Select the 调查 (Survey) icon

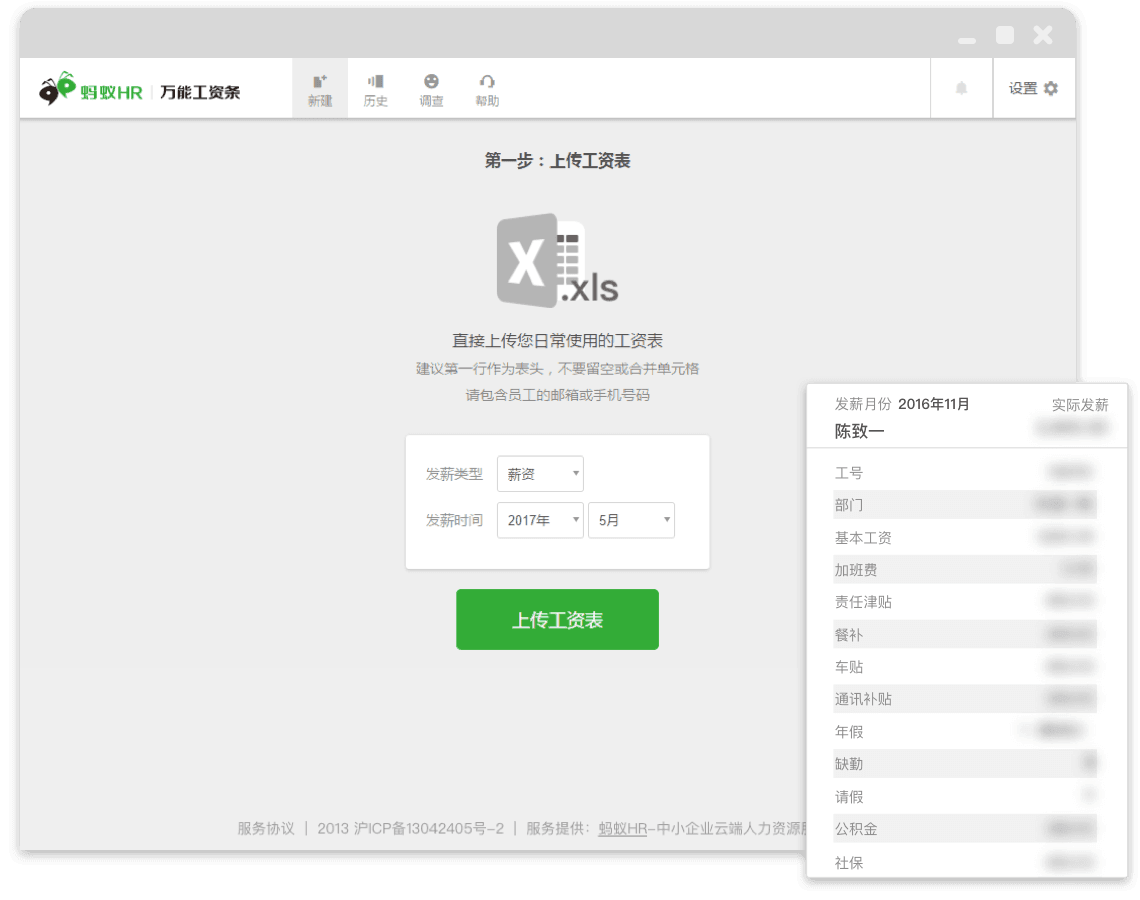[430, 87]
